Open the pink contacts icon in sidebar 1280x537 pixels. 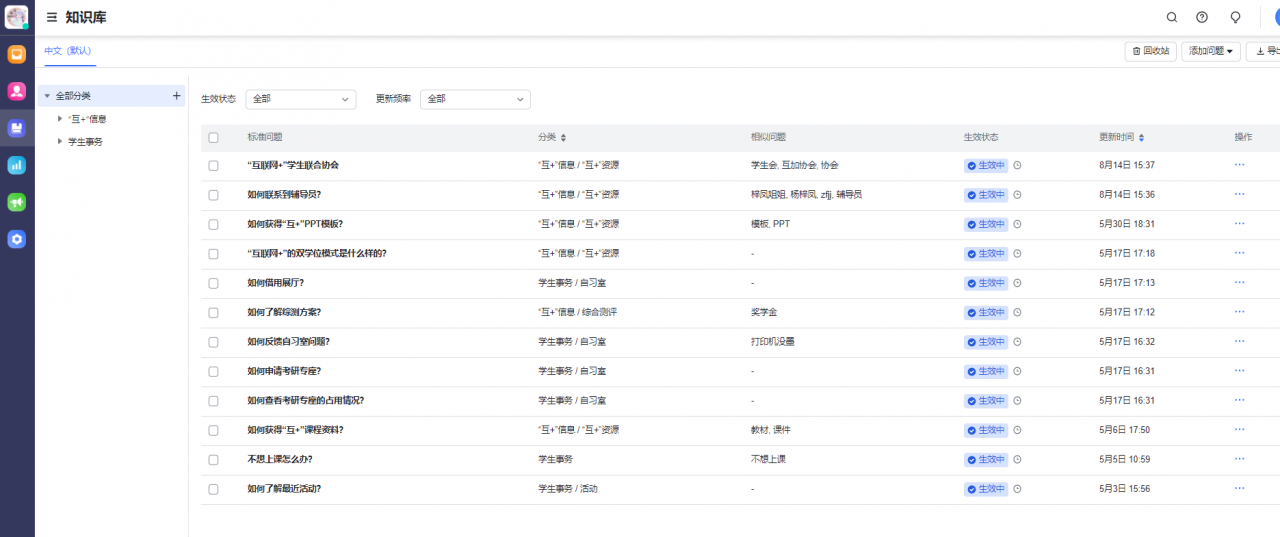click(x=17, y=92)
